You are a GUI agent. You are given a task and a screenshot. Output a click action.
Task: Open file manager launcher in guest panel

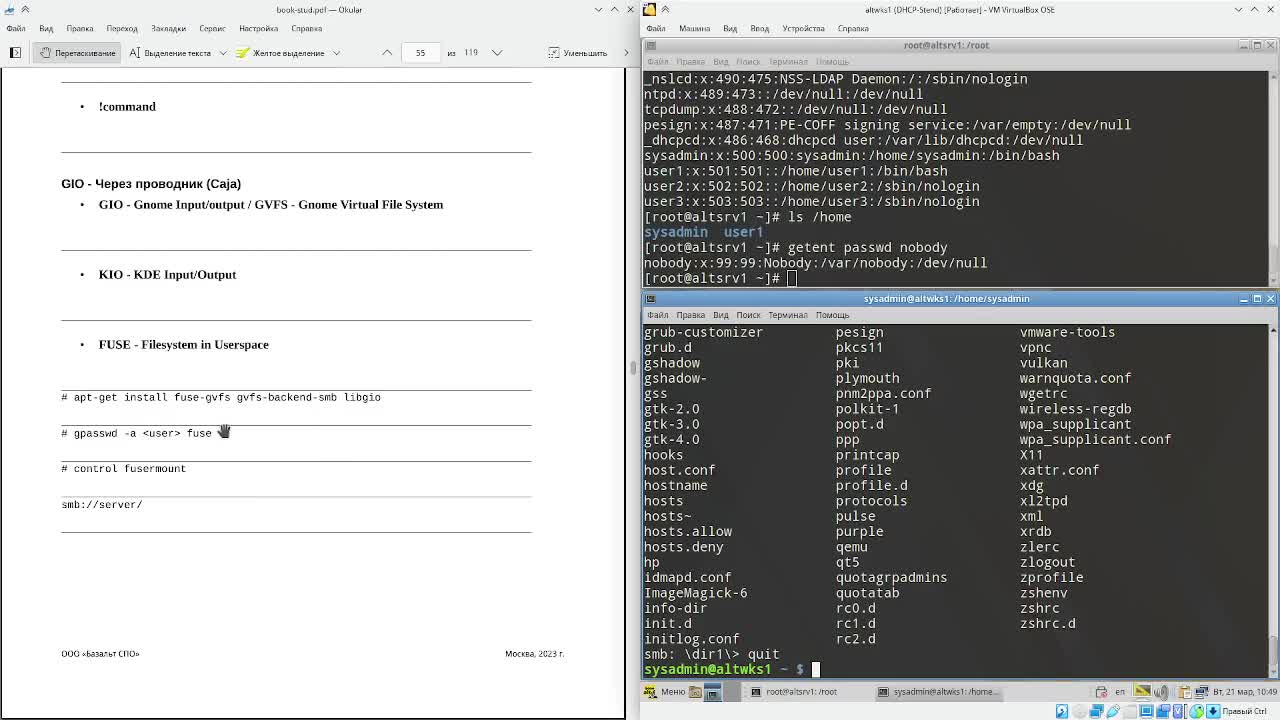pos(695,691)
